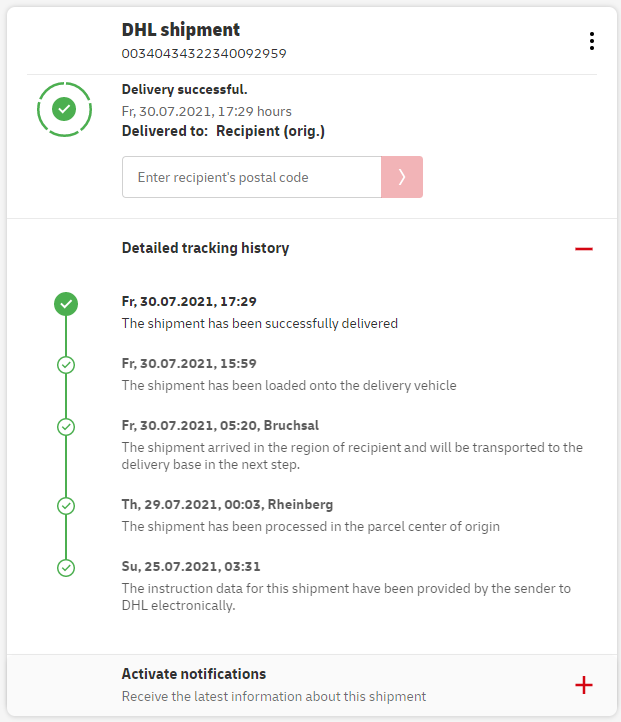621x722 pixels.
Task: Click the Delivery successful status text
Action: click(184, 90)
